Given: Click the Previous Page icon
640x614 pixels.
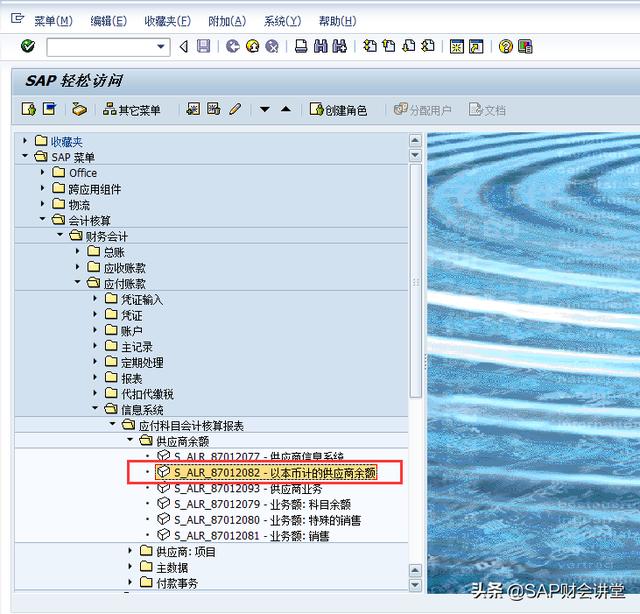Looking at the screenshot, I should (389, 46).
